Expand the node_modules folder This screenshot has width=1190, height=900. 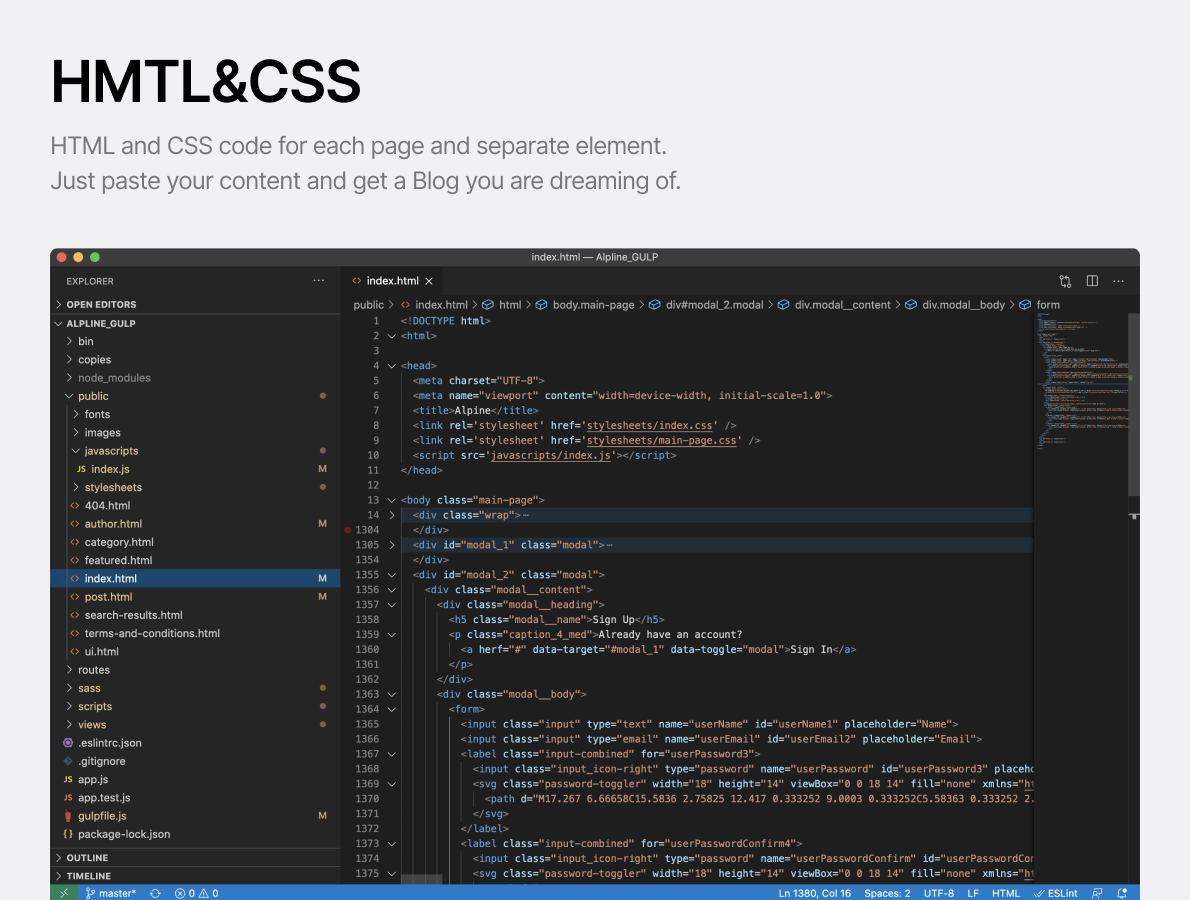(195, 378)
